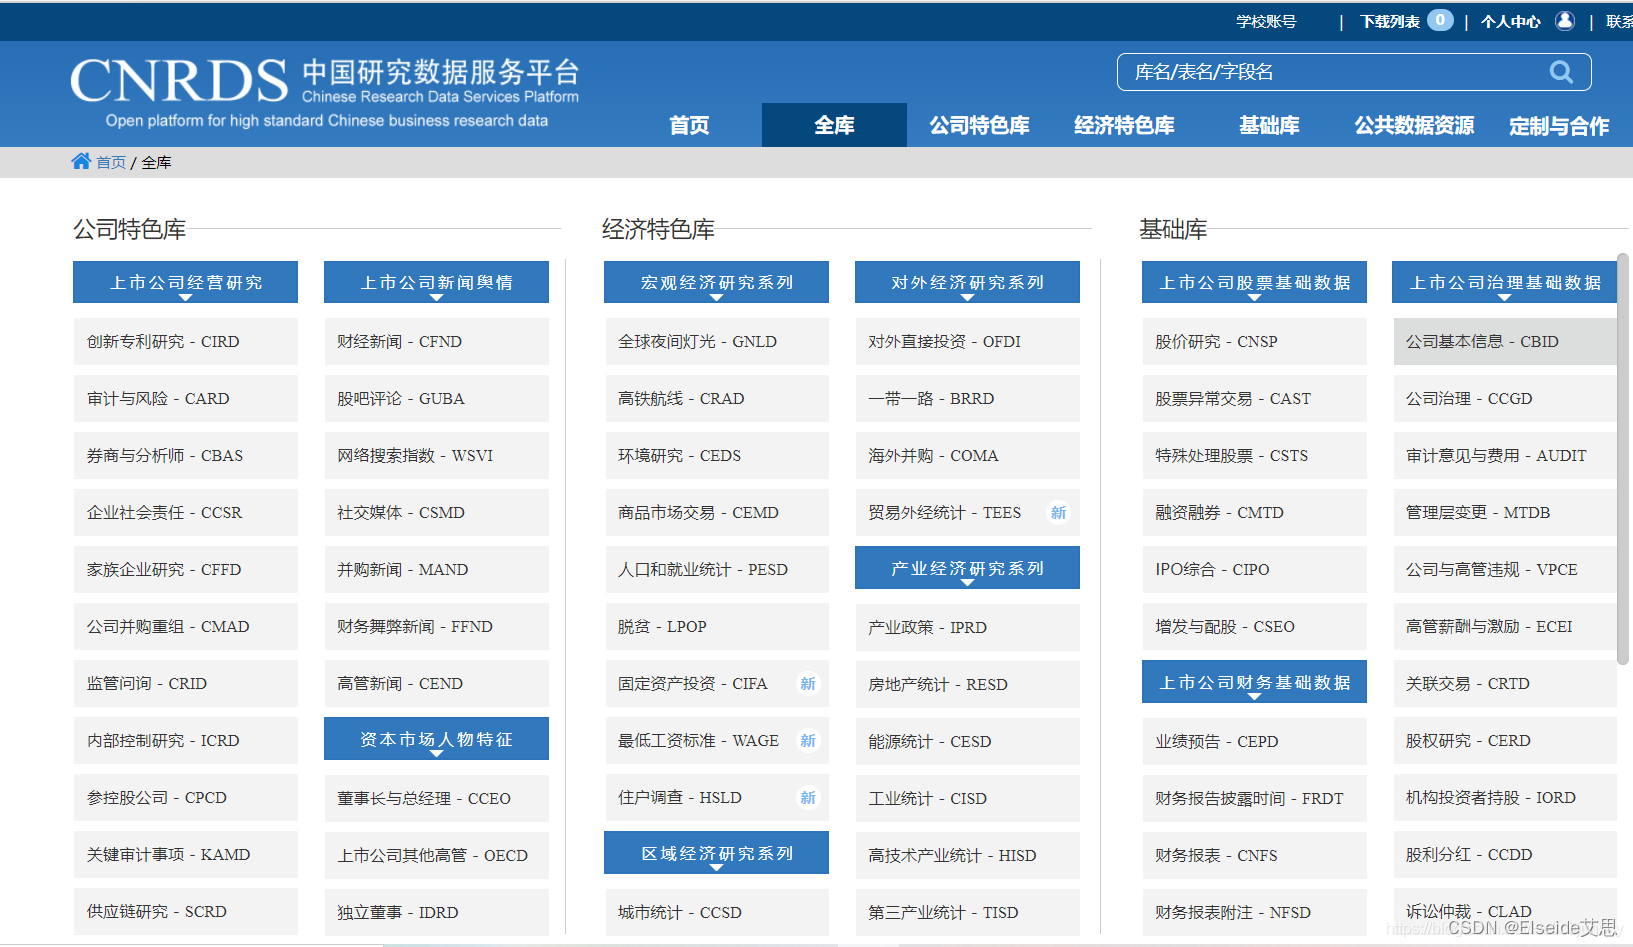1633x947 pixels.
Task: Click the 学校账号 link
Action: point(1266,21)
